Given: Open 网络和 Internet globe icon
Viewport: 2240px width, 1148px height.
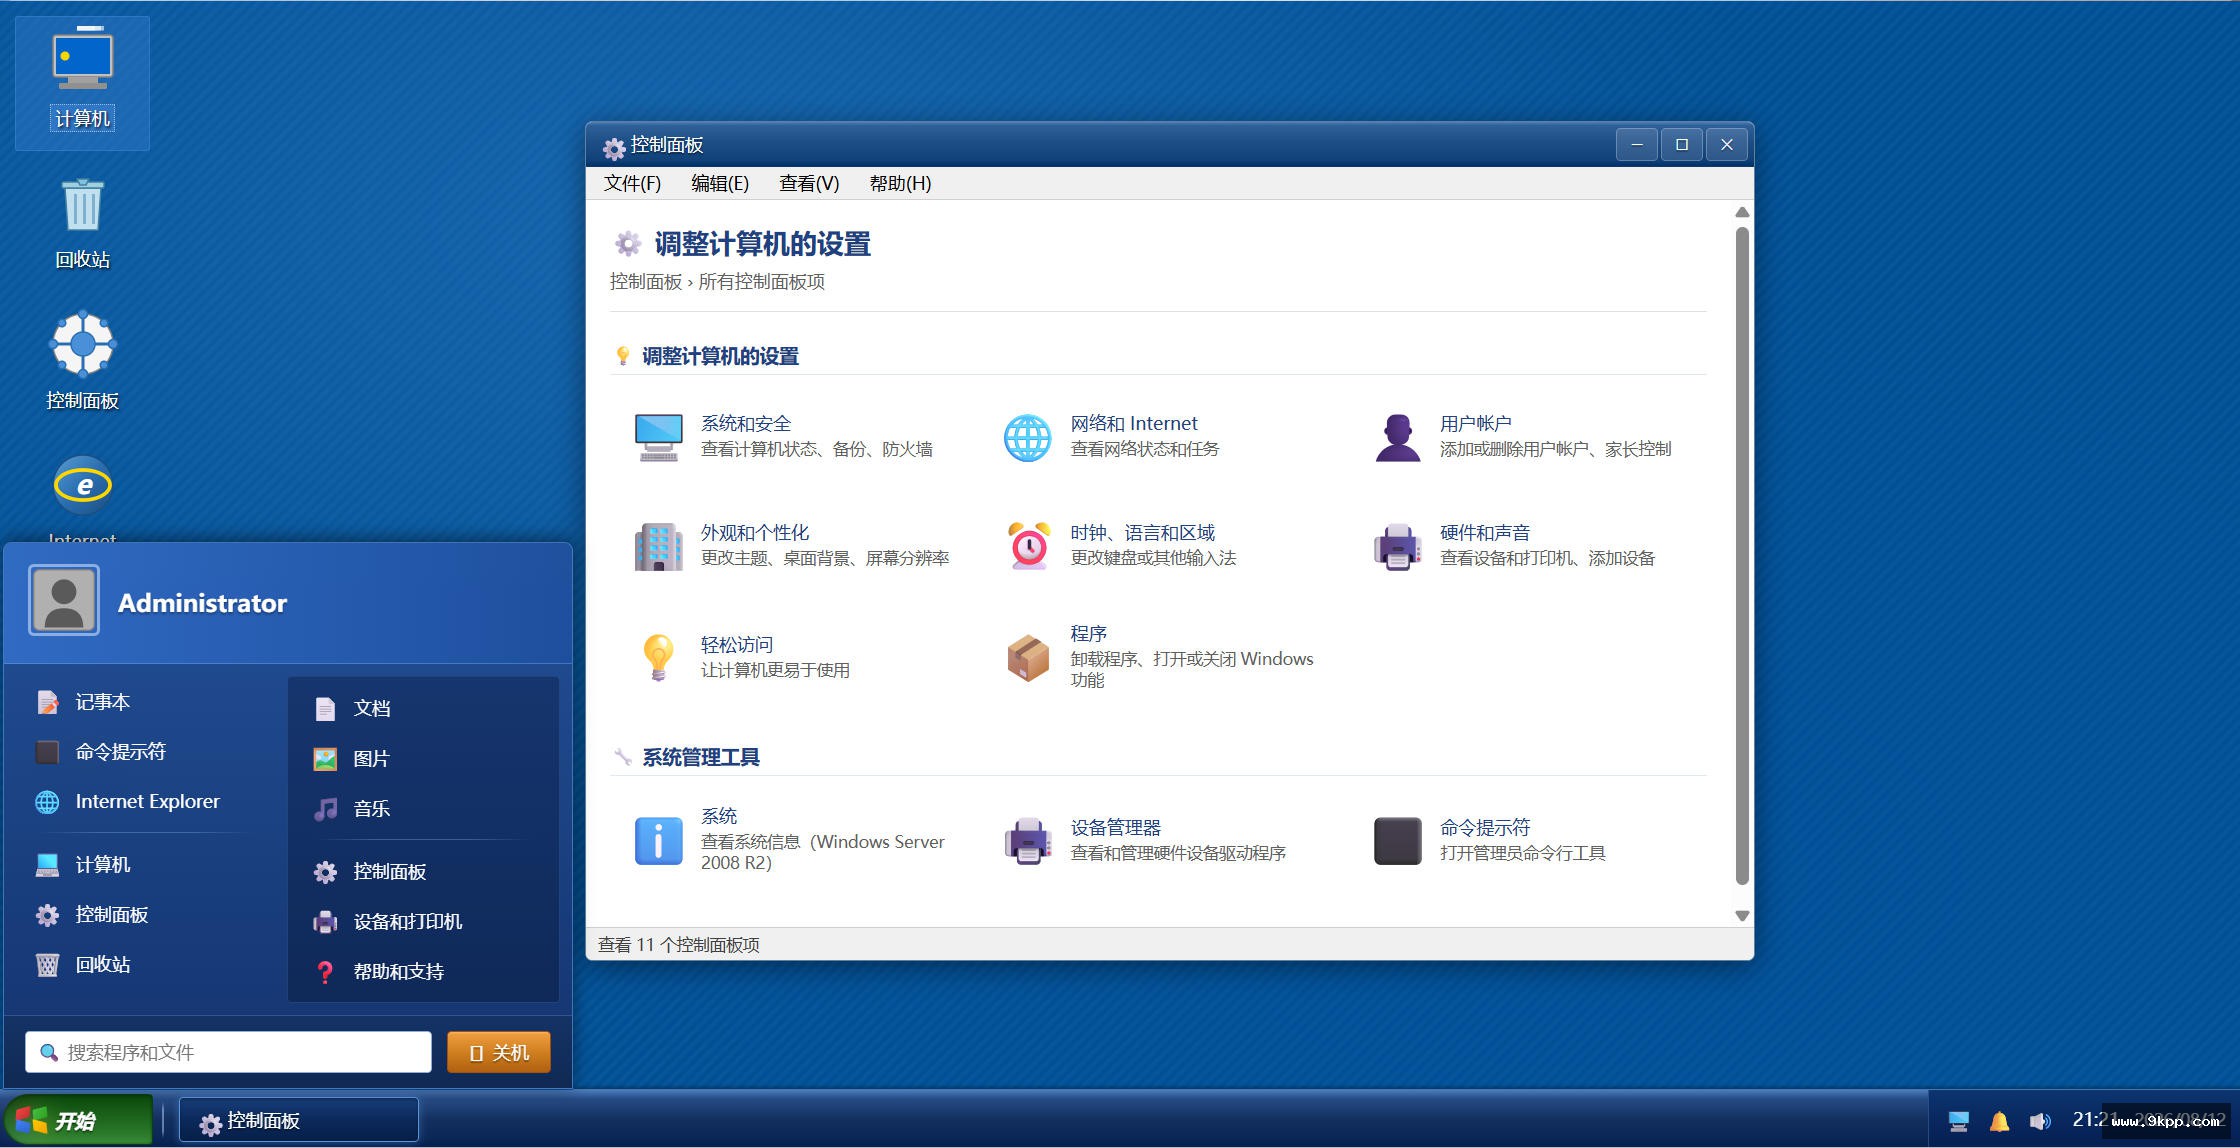Looking at the screenshot, I should click(x=1027, y=437).
